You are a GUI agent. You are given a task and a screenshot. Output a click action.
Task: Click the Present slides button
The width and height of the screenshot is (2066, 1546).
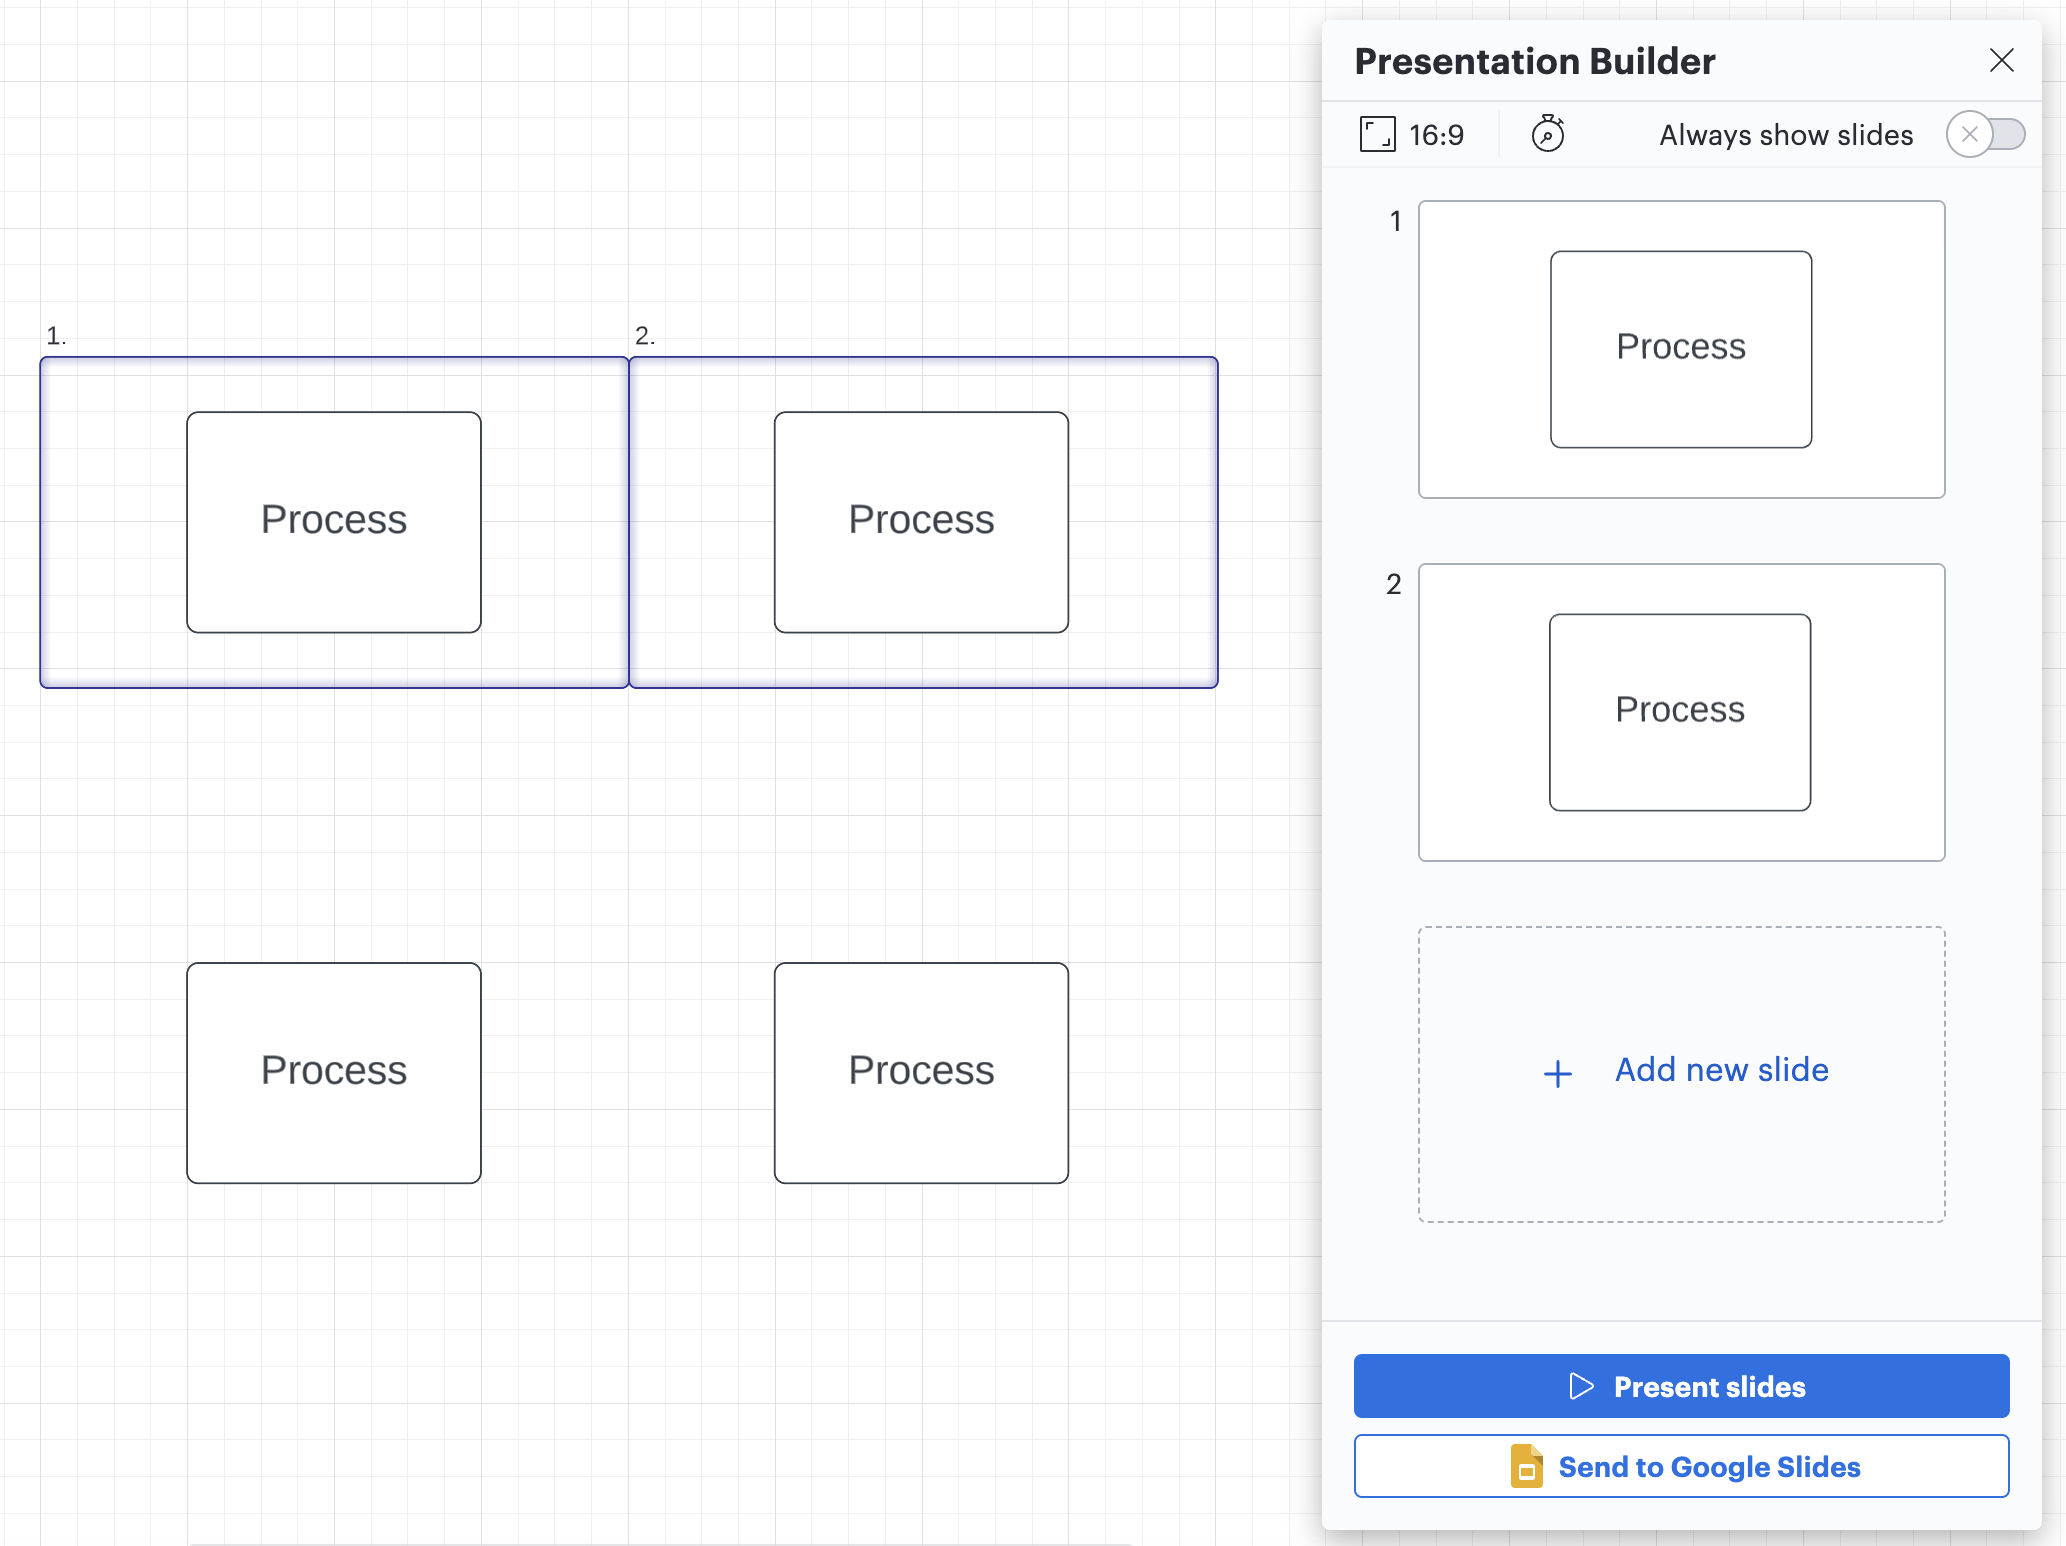click(x=1680, y=1386)
